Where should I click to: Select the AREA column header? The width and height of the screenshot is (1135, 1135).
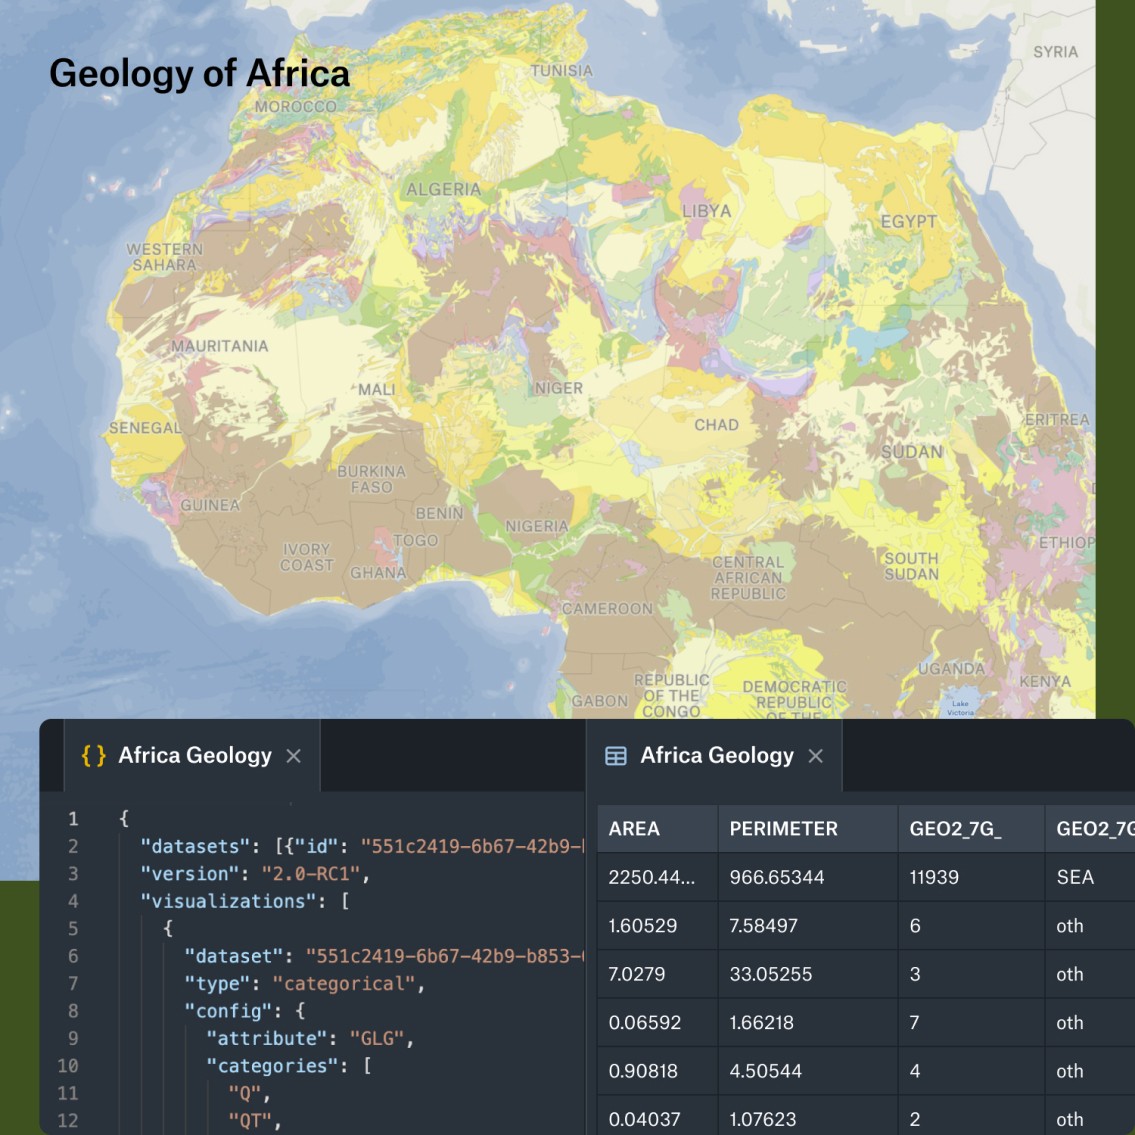[657, 829]
